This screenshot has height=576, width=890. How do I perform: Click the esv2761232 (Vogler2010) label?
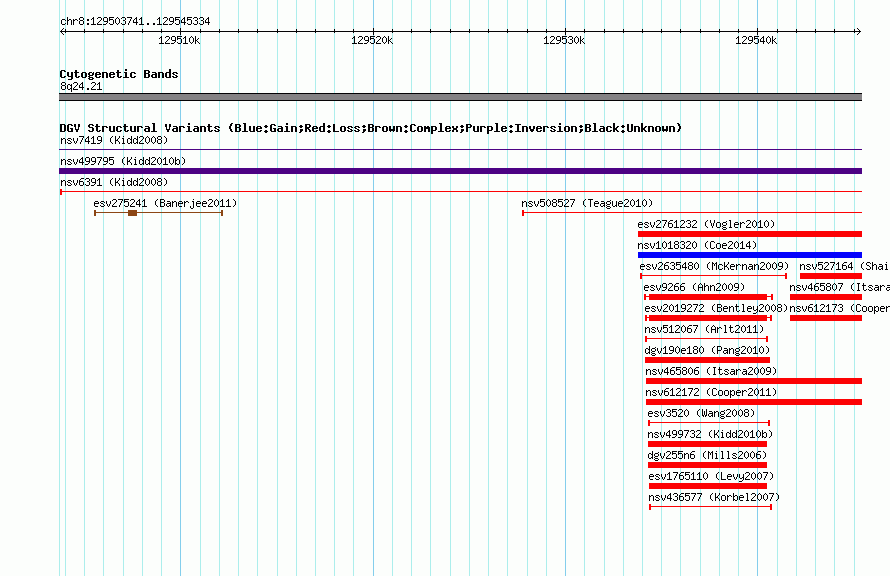[706, 224]
